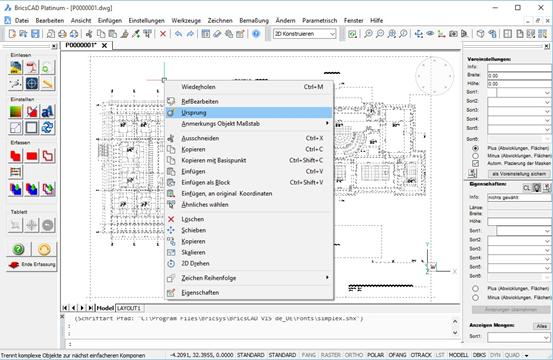The width and height of the screenshot is (553, 360).
Task: Expand 'Zeichen Reihenfolge' submenu
Action: pos(249,278)
